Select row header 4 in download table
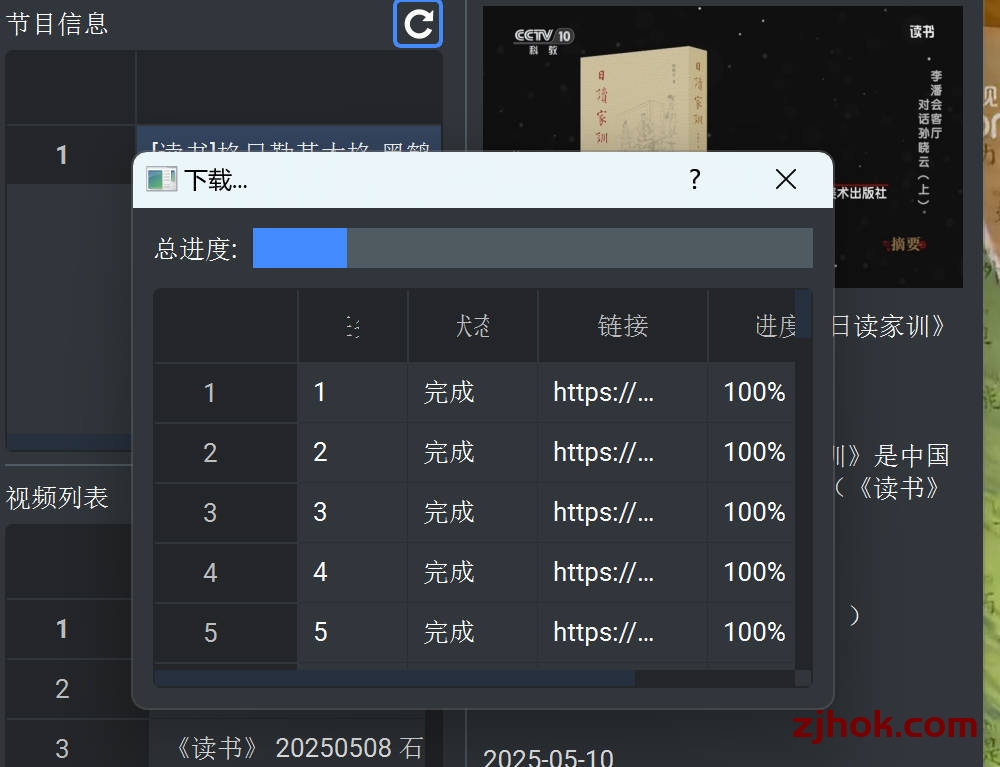This screenshot has width=1000, height=767. tap(226, 573)
